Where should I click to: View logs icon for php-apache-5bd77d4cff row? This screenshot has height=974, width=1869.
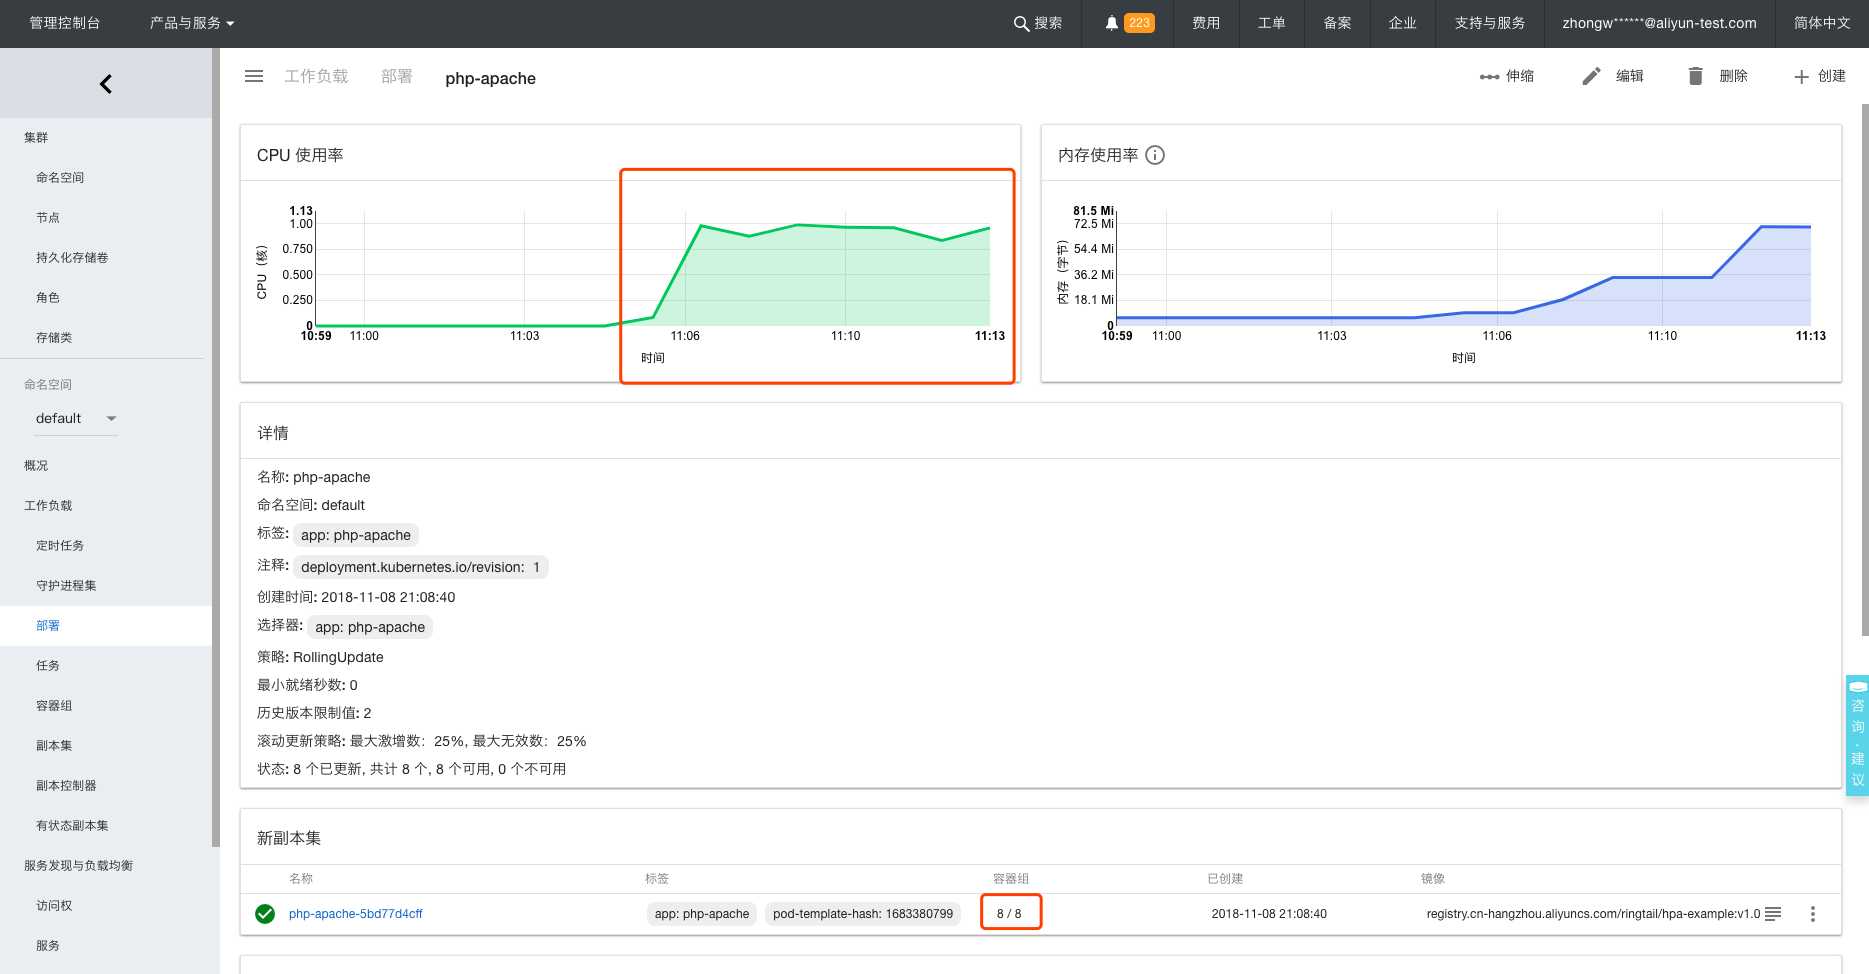pyautogui.click(x=1773, y=914)
